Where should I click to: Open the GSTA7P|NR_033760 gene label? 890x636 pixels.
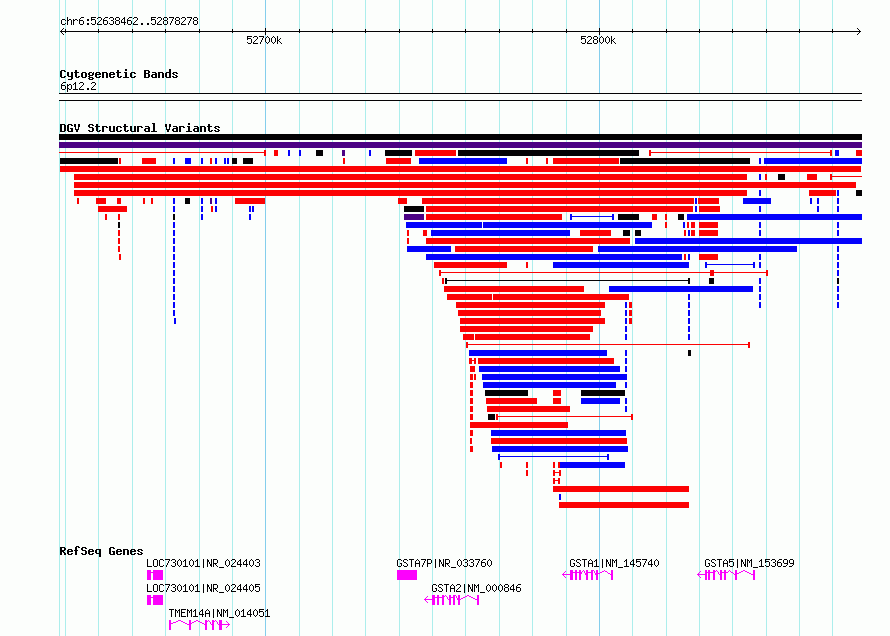444,563
